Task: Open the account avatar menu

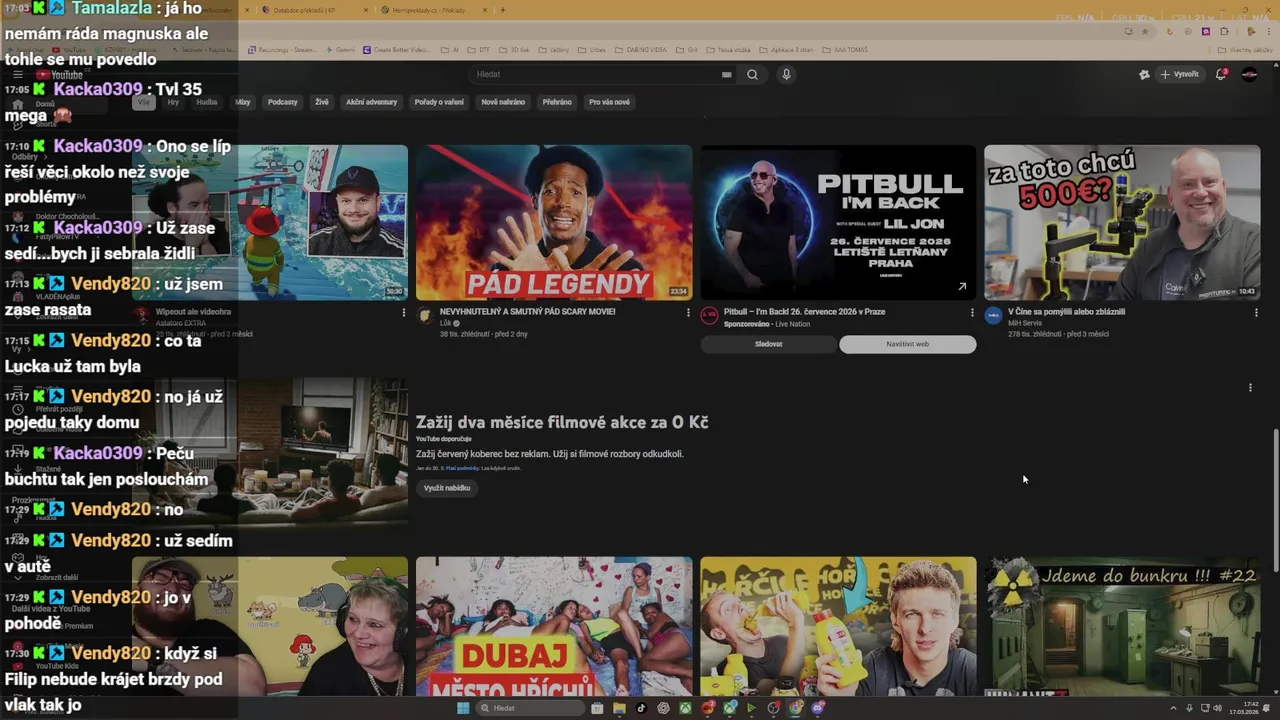Action: pyautogui.click(x=1249, y=74)
